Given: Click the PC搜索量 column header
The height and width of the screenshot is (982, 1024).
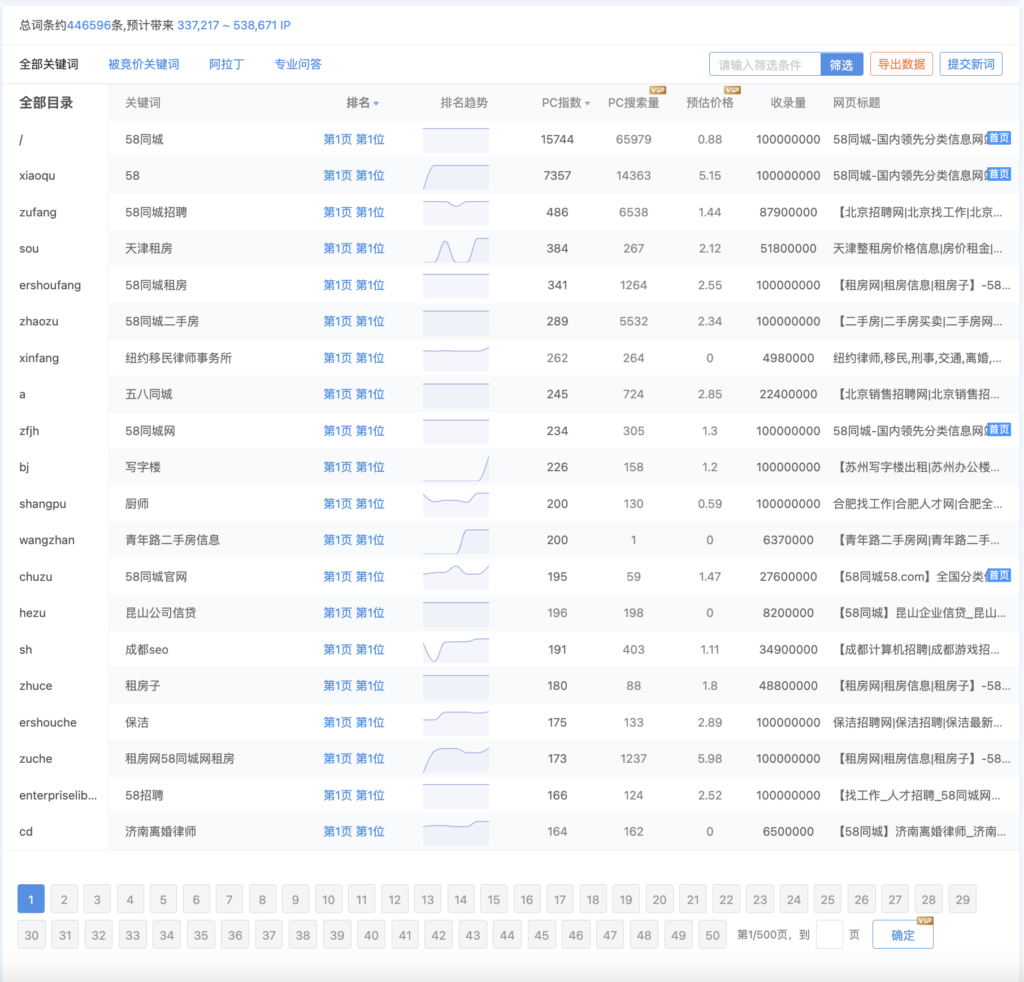Looking at the screenshot, I should [x=633, y=103].
